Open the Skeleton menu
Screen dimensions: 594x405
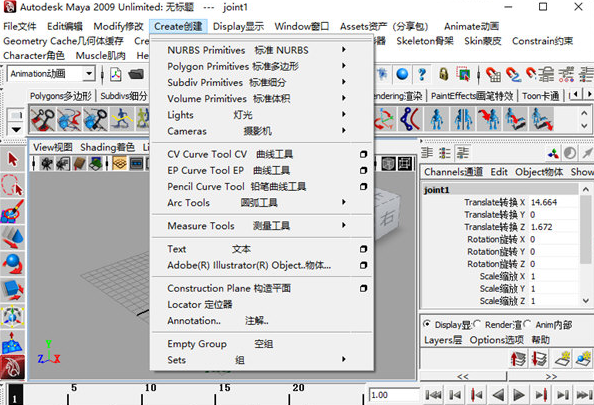tap(425, 41)
